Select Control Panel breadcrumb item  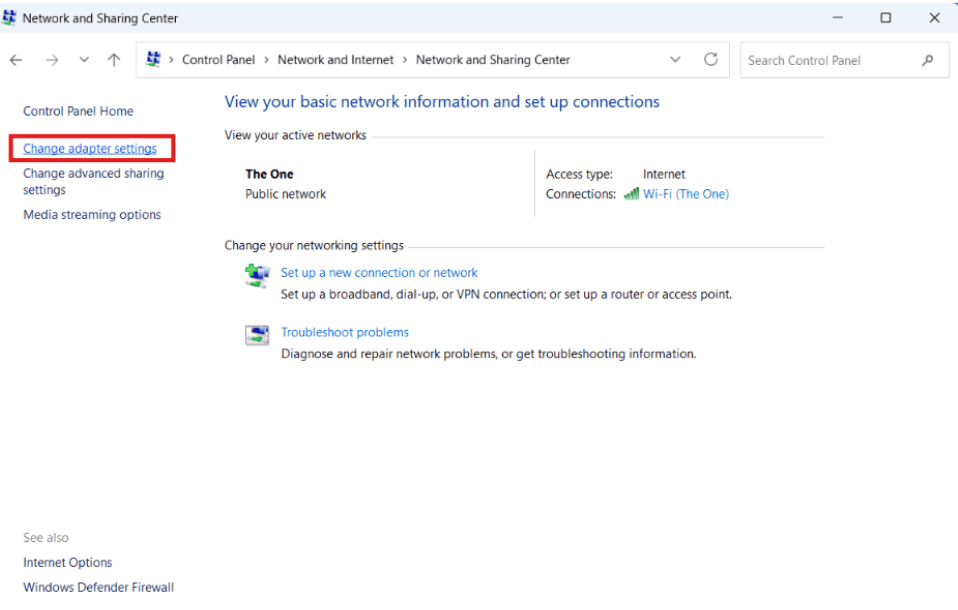pos(218,60)
